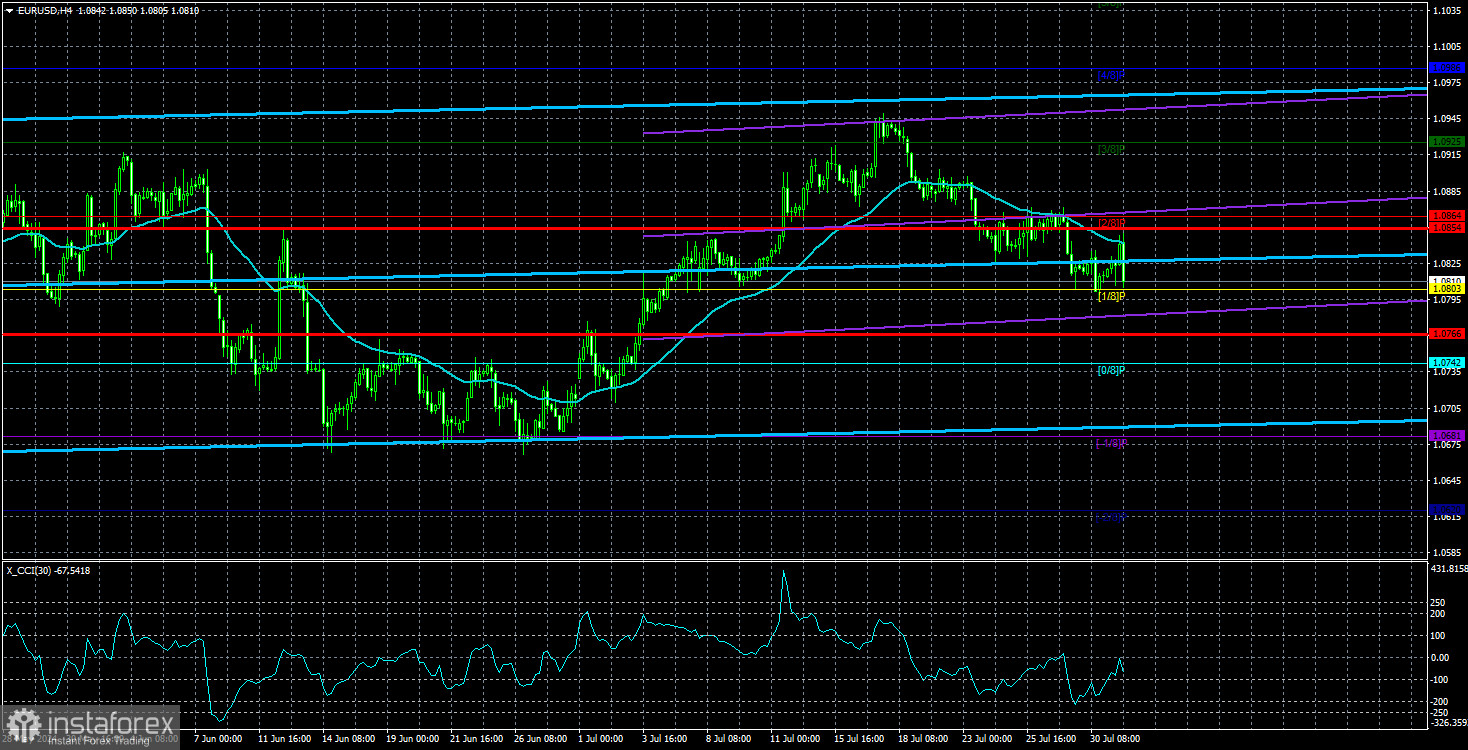This screenshot has height=750, width=1468.
Task: Select the [3/8]P Murrey level label
Action: 1111,150
